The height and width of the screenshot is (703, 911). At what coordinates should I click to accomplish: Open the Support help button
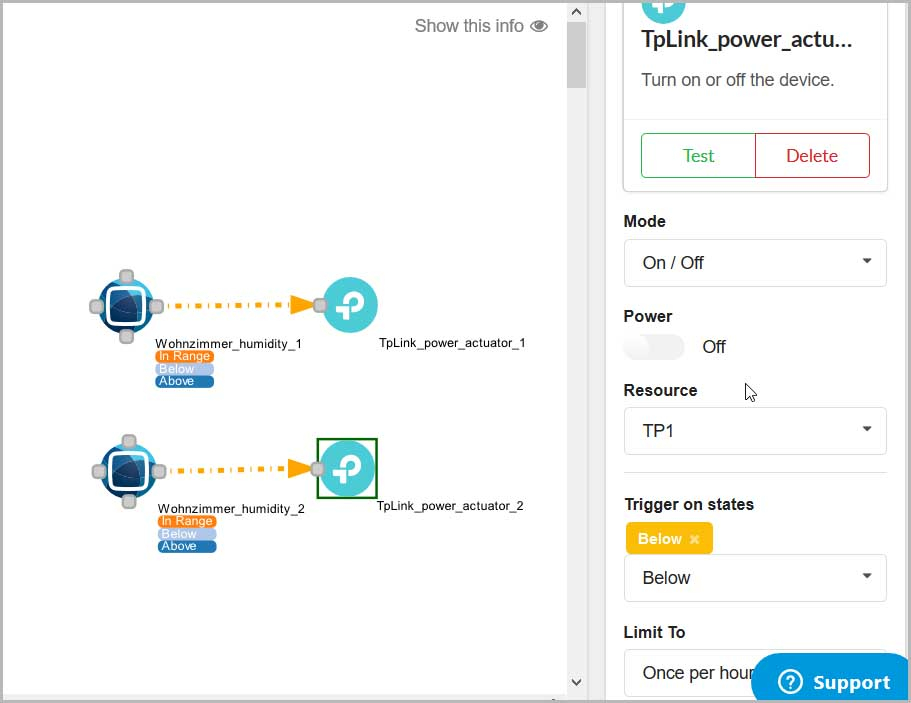coord(831,679)
